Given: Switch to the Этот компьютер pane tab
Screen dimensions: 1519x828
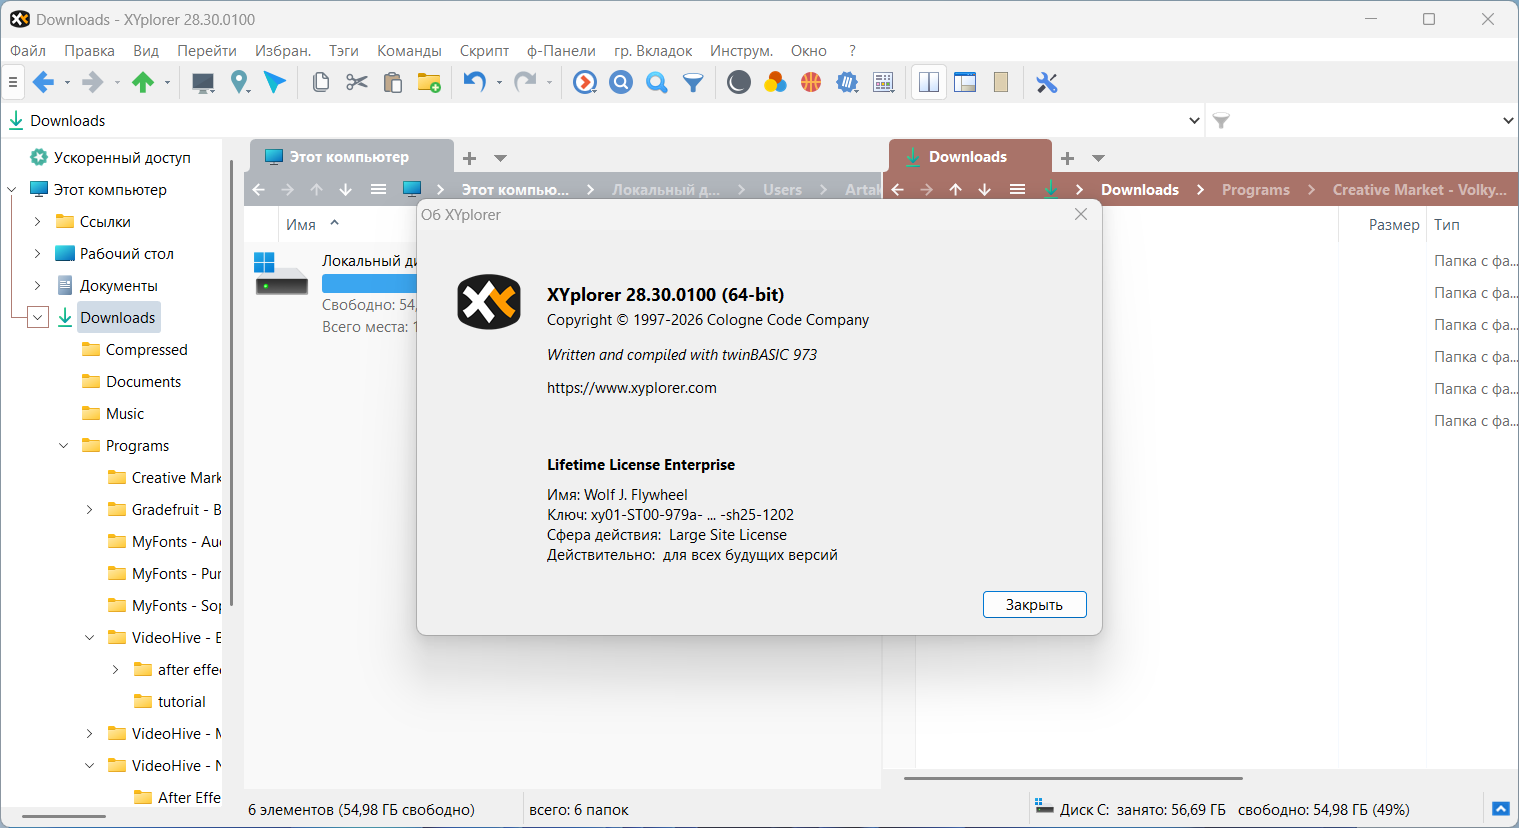Looking at the screenshot, I should [349, 157].
